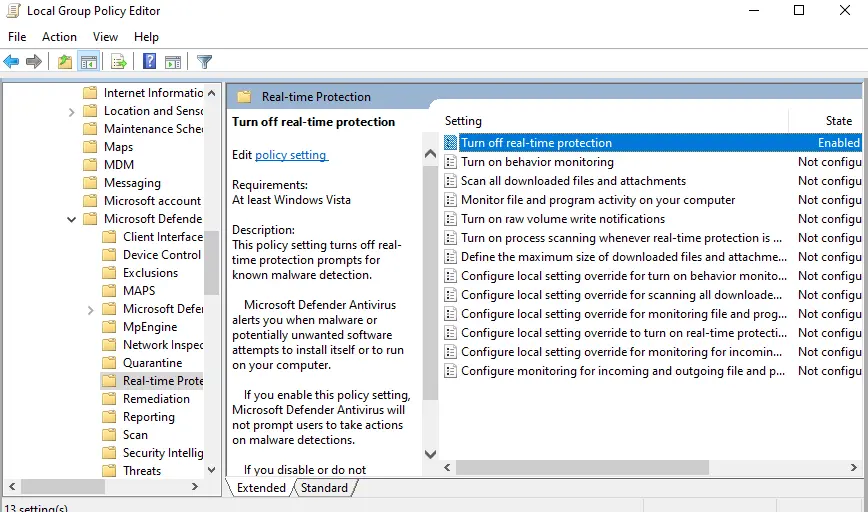Click the Up One Level folder icon

[x=65, y=62]
